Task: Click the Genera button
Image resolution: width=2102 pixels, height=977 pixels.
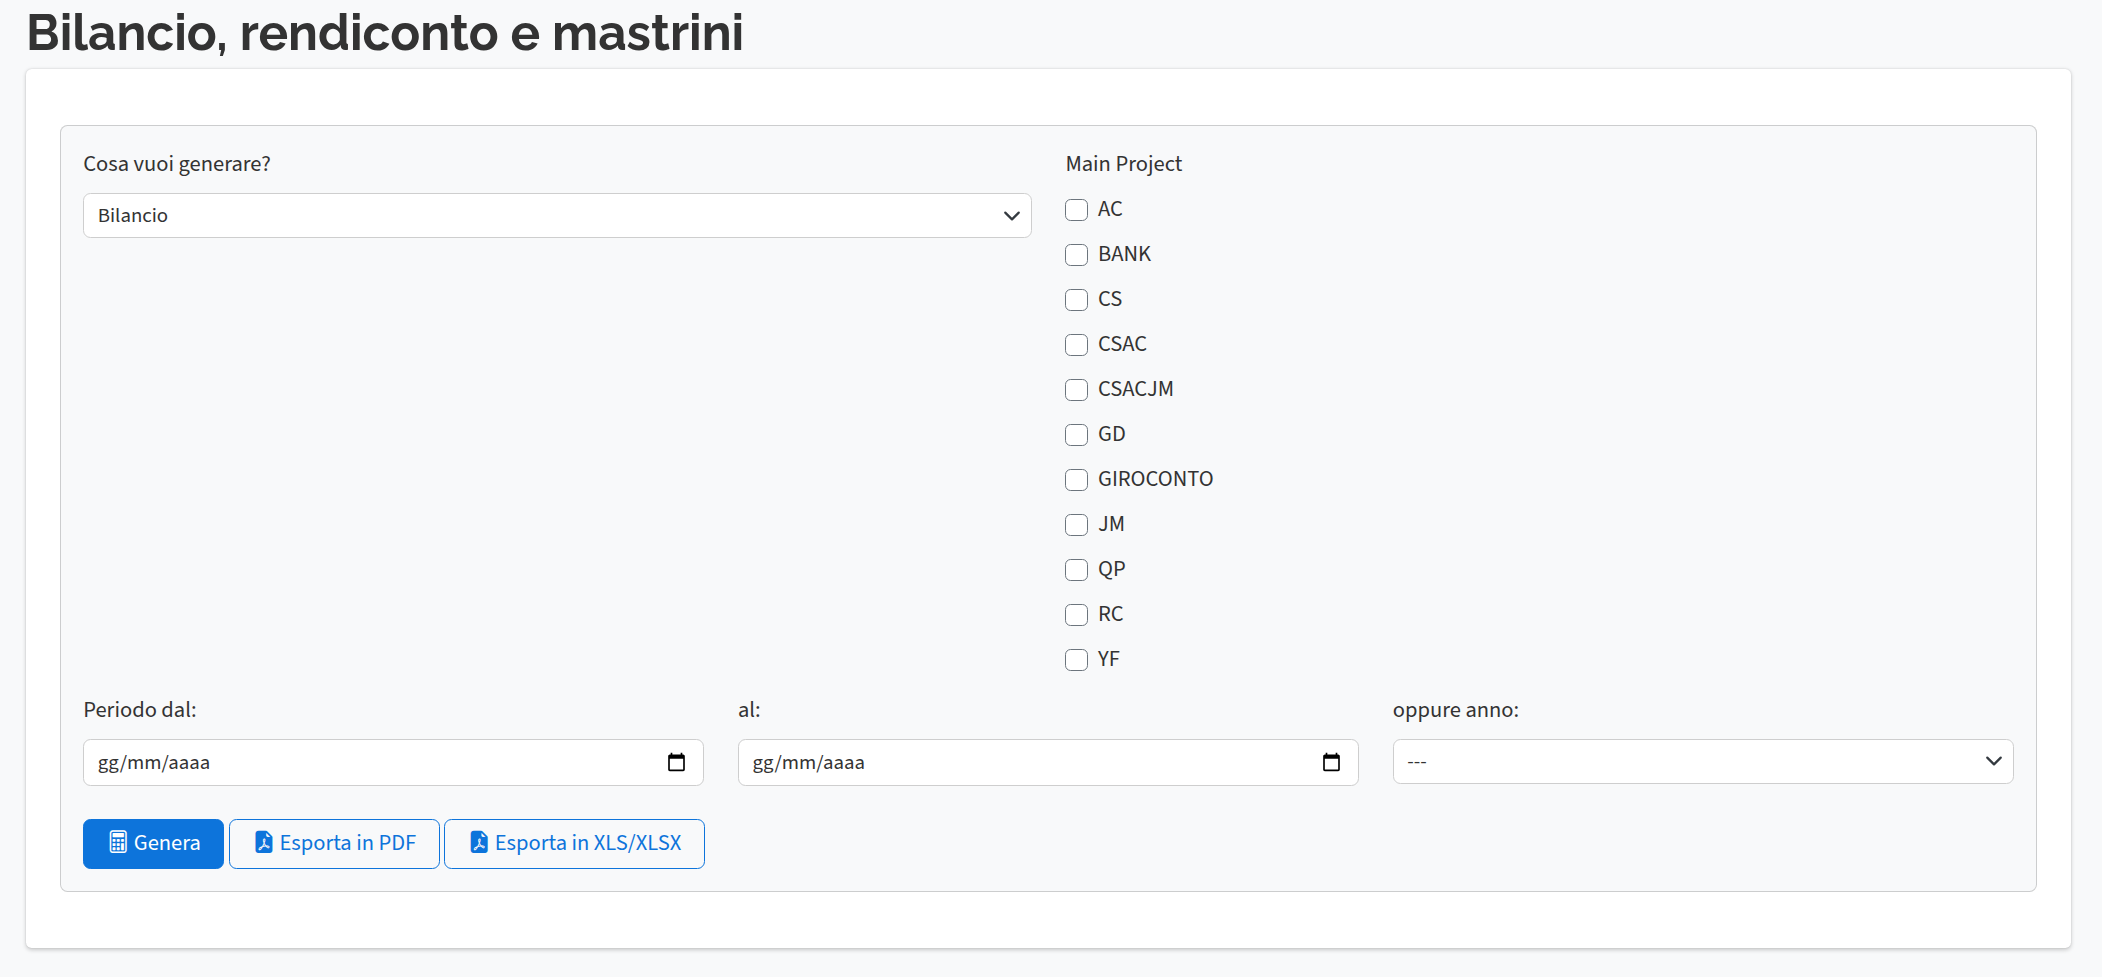Action: point(153,843)
